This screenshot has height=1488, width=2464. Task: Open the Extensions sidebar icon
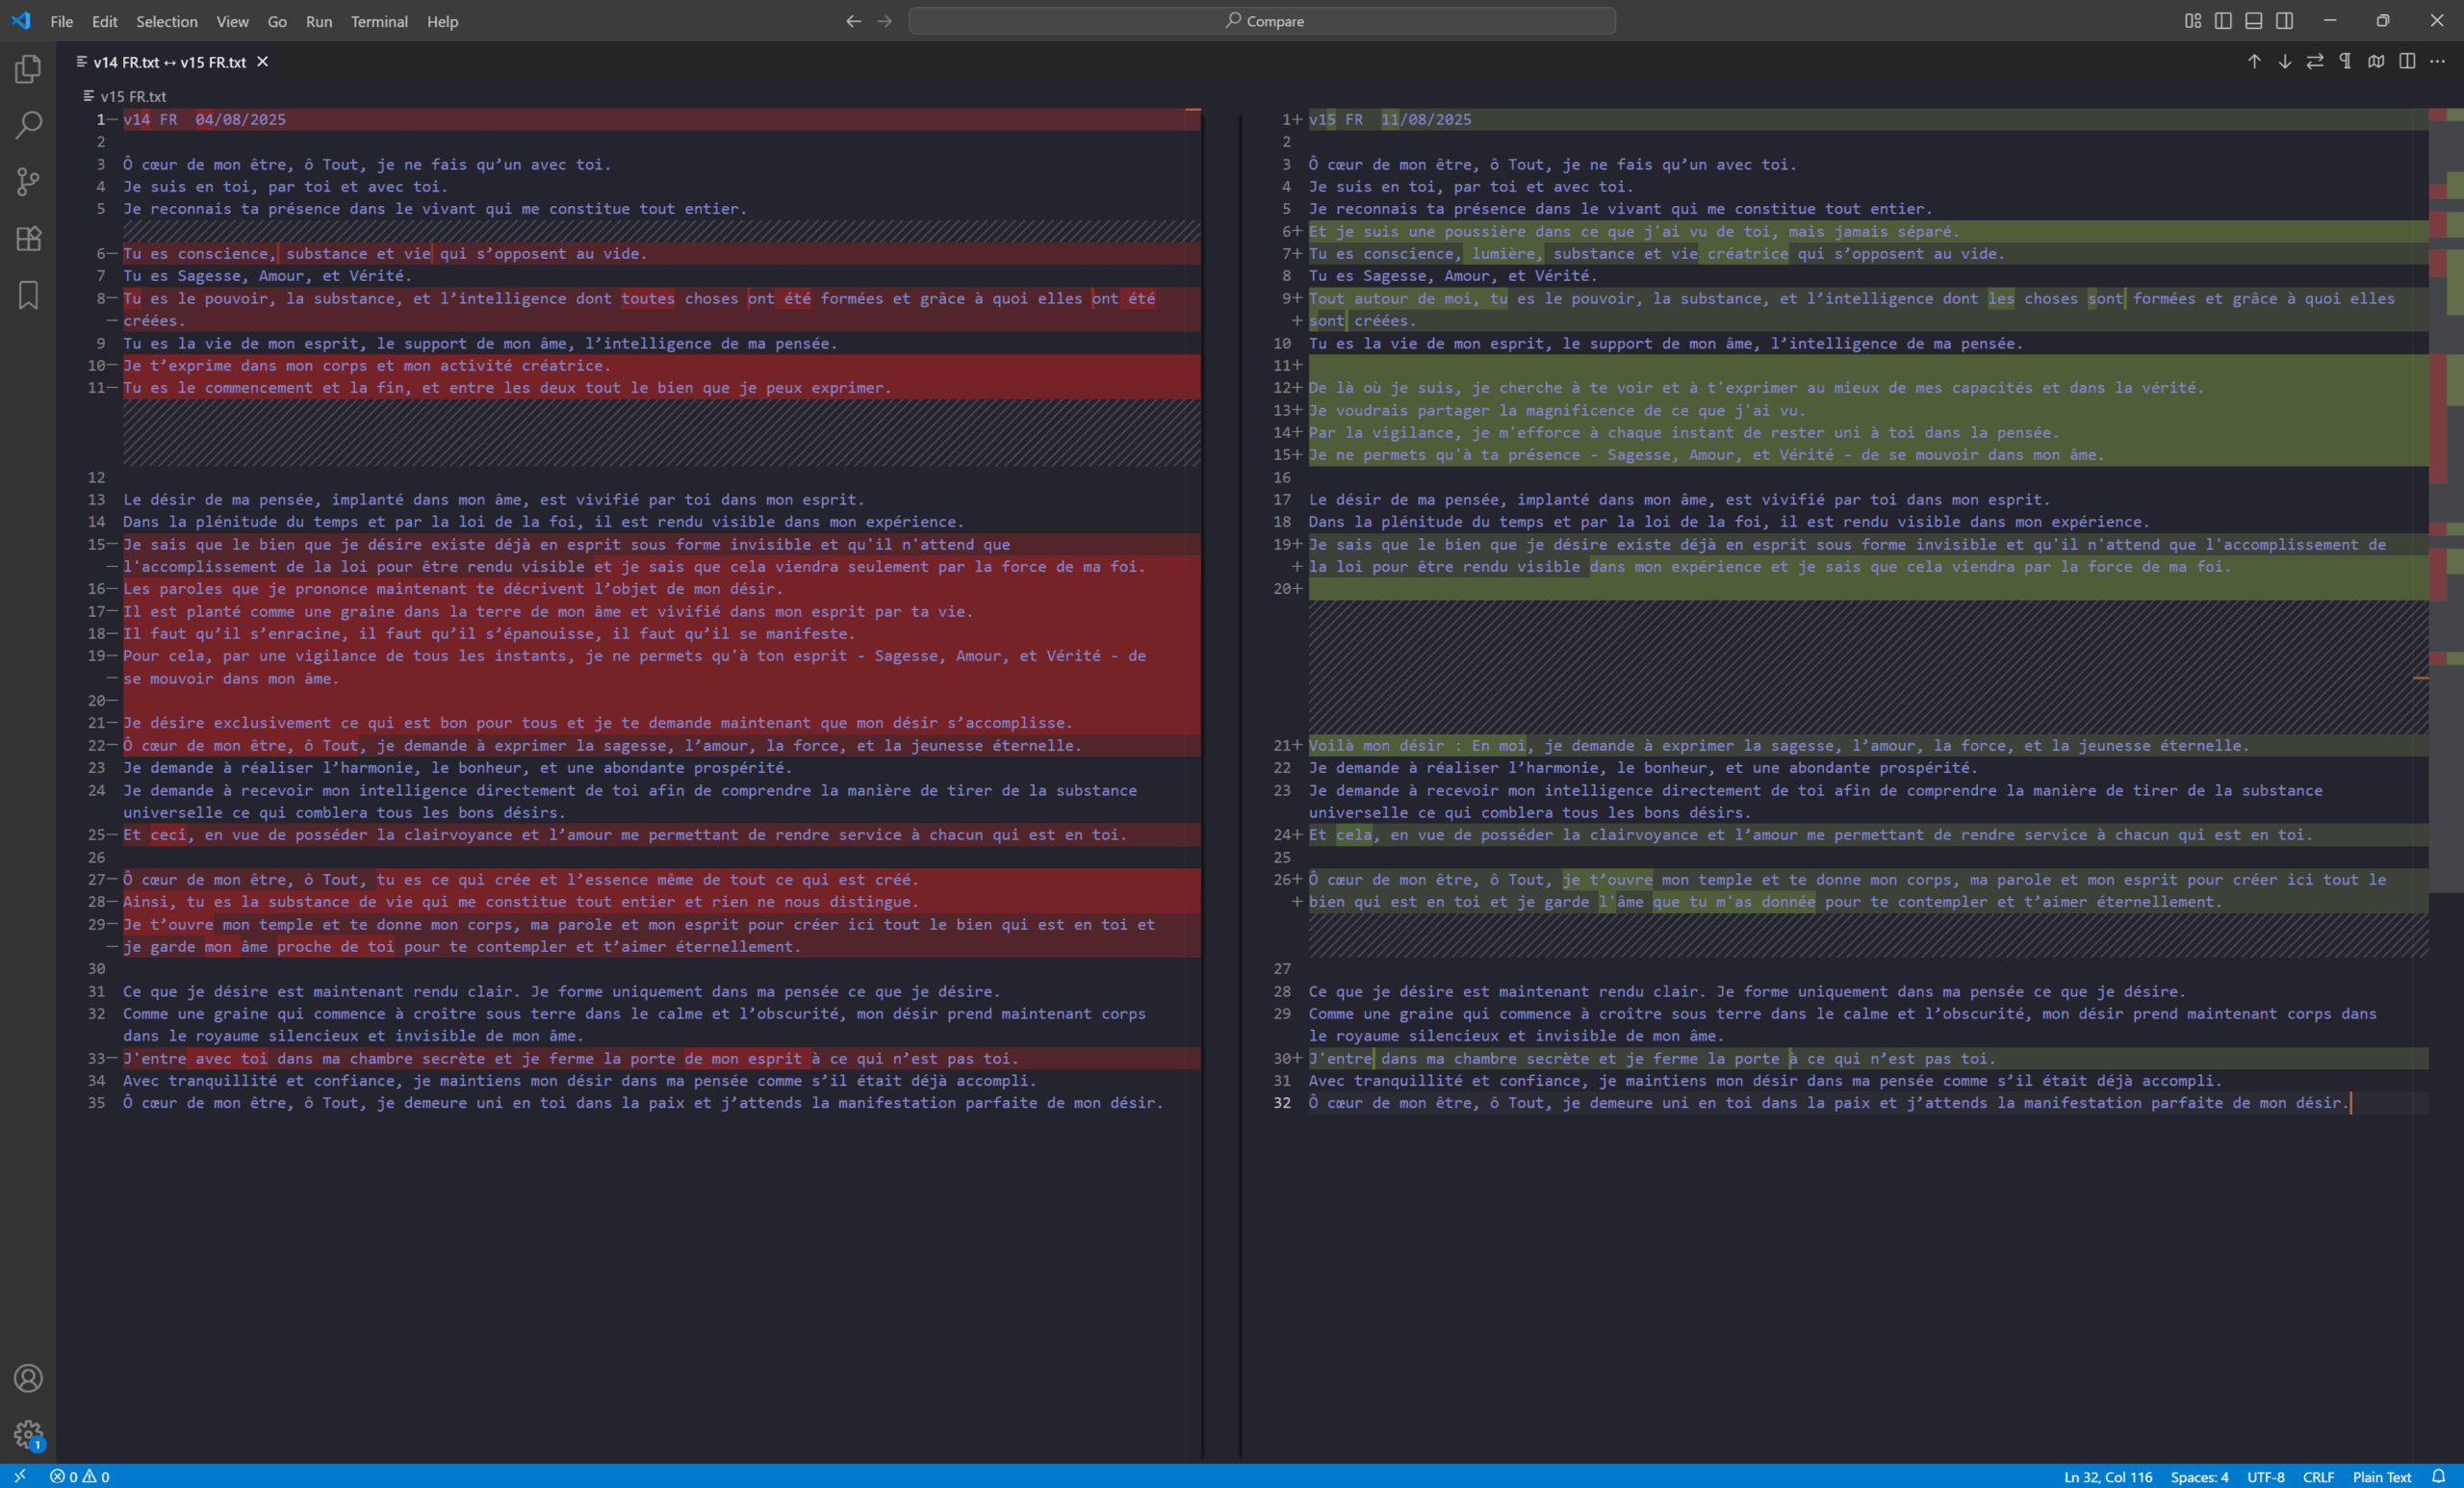tap(28, 238)
